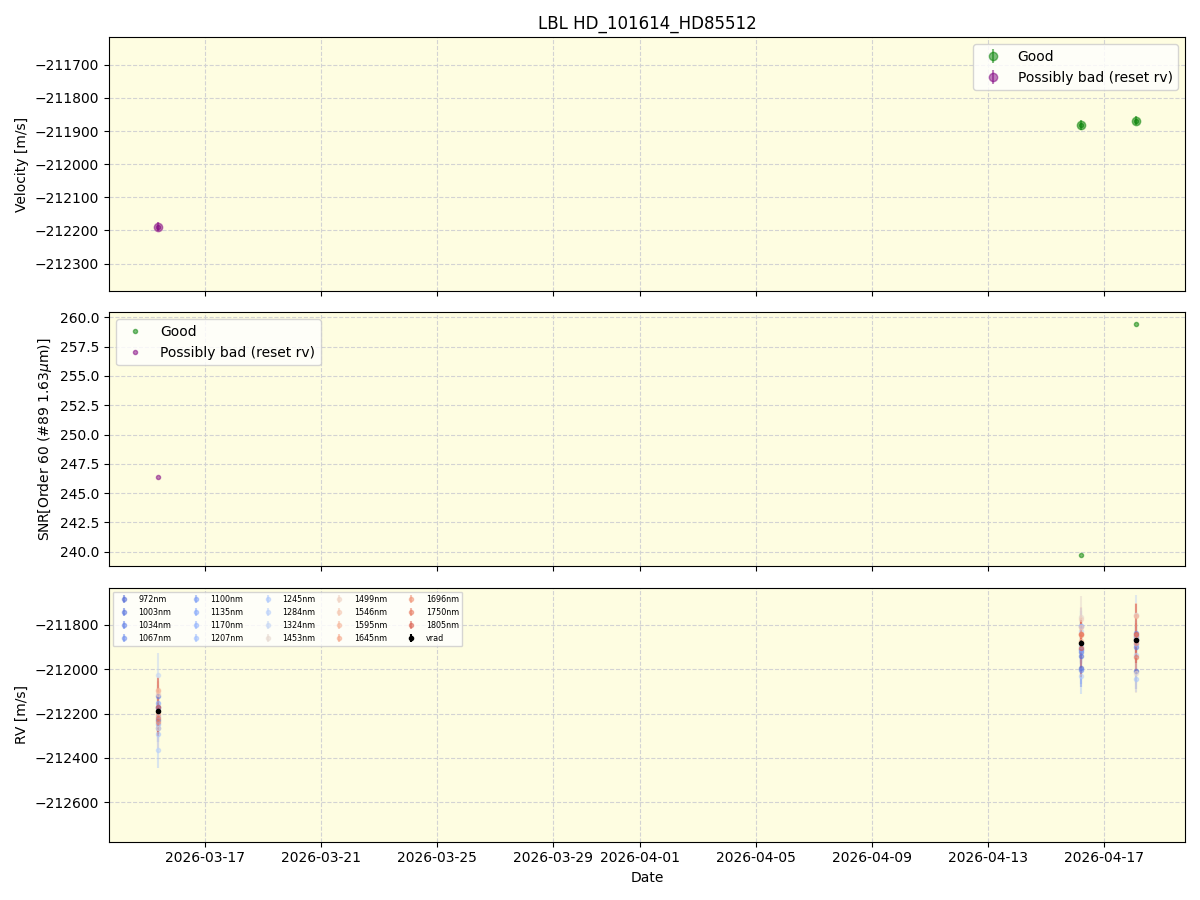1200x900 pixels.
Task: Click the 1003nm legend marker
Action: tap(124, 612)
